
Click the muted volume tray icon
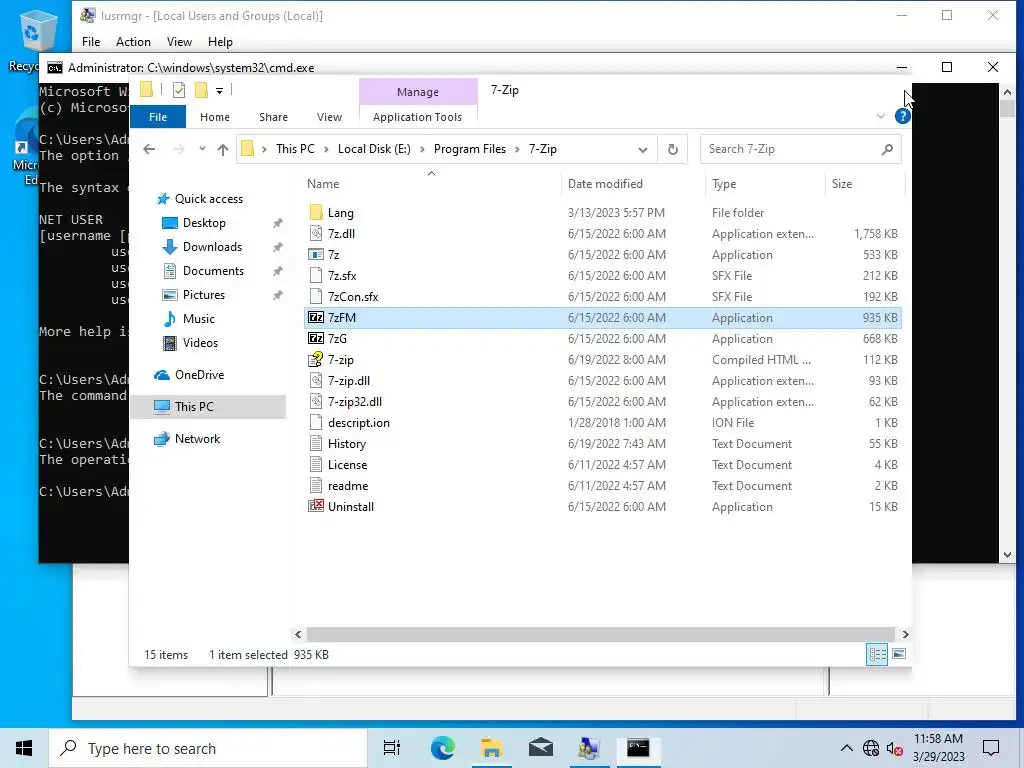pos(895,748)
